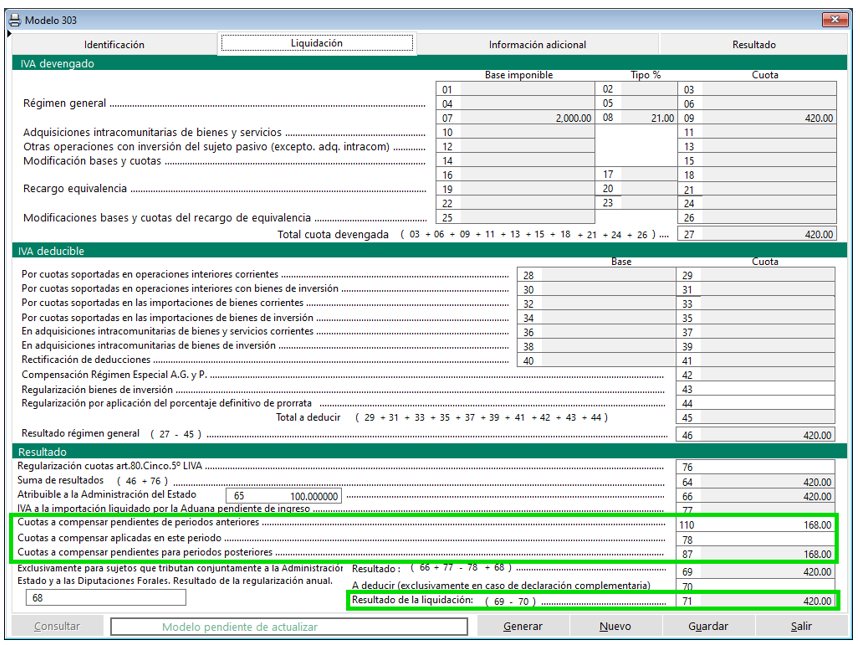Click recargo equivalencia cuota field 18
The width and height of the screenshot is (860, 646).
757,175
